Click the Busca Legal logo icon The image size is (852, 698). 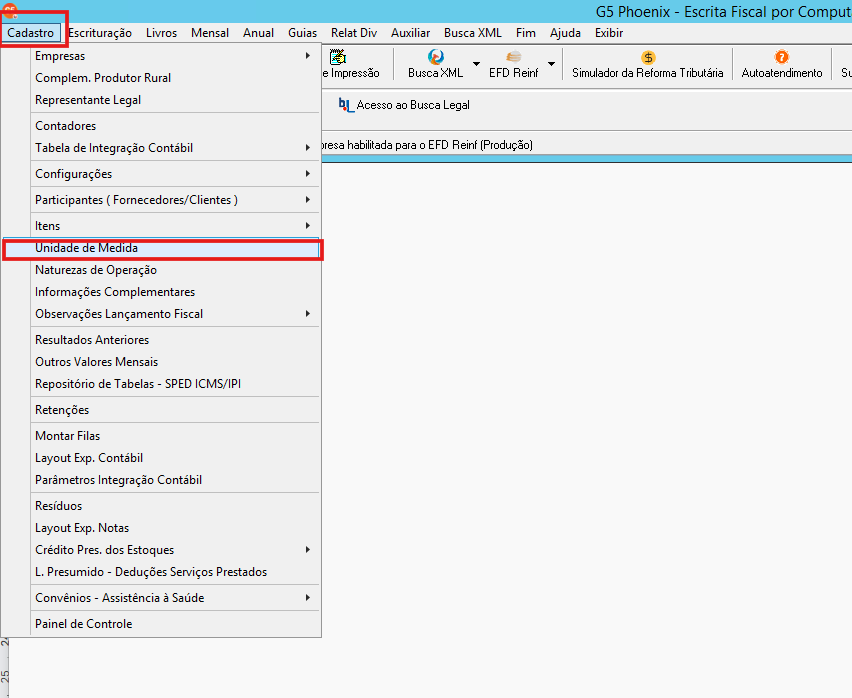pos(346,105)
